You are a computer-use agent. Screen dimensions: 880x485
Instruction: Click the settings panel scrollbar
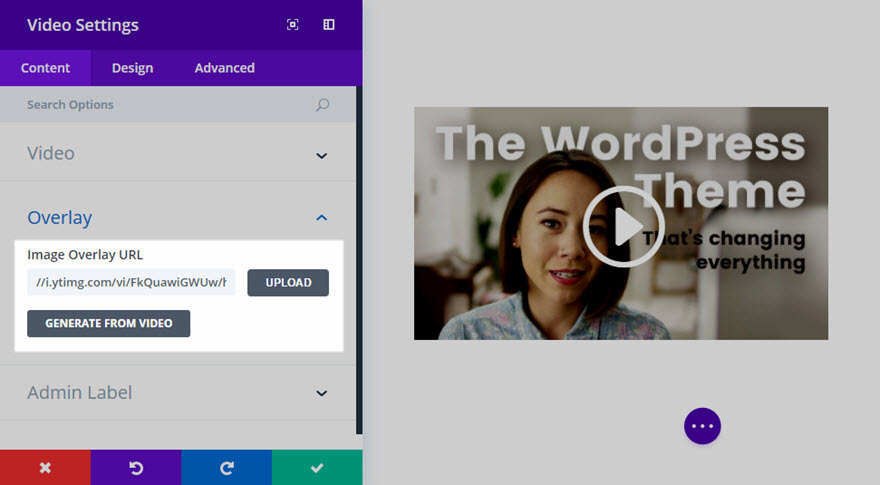tap(359, 260)
